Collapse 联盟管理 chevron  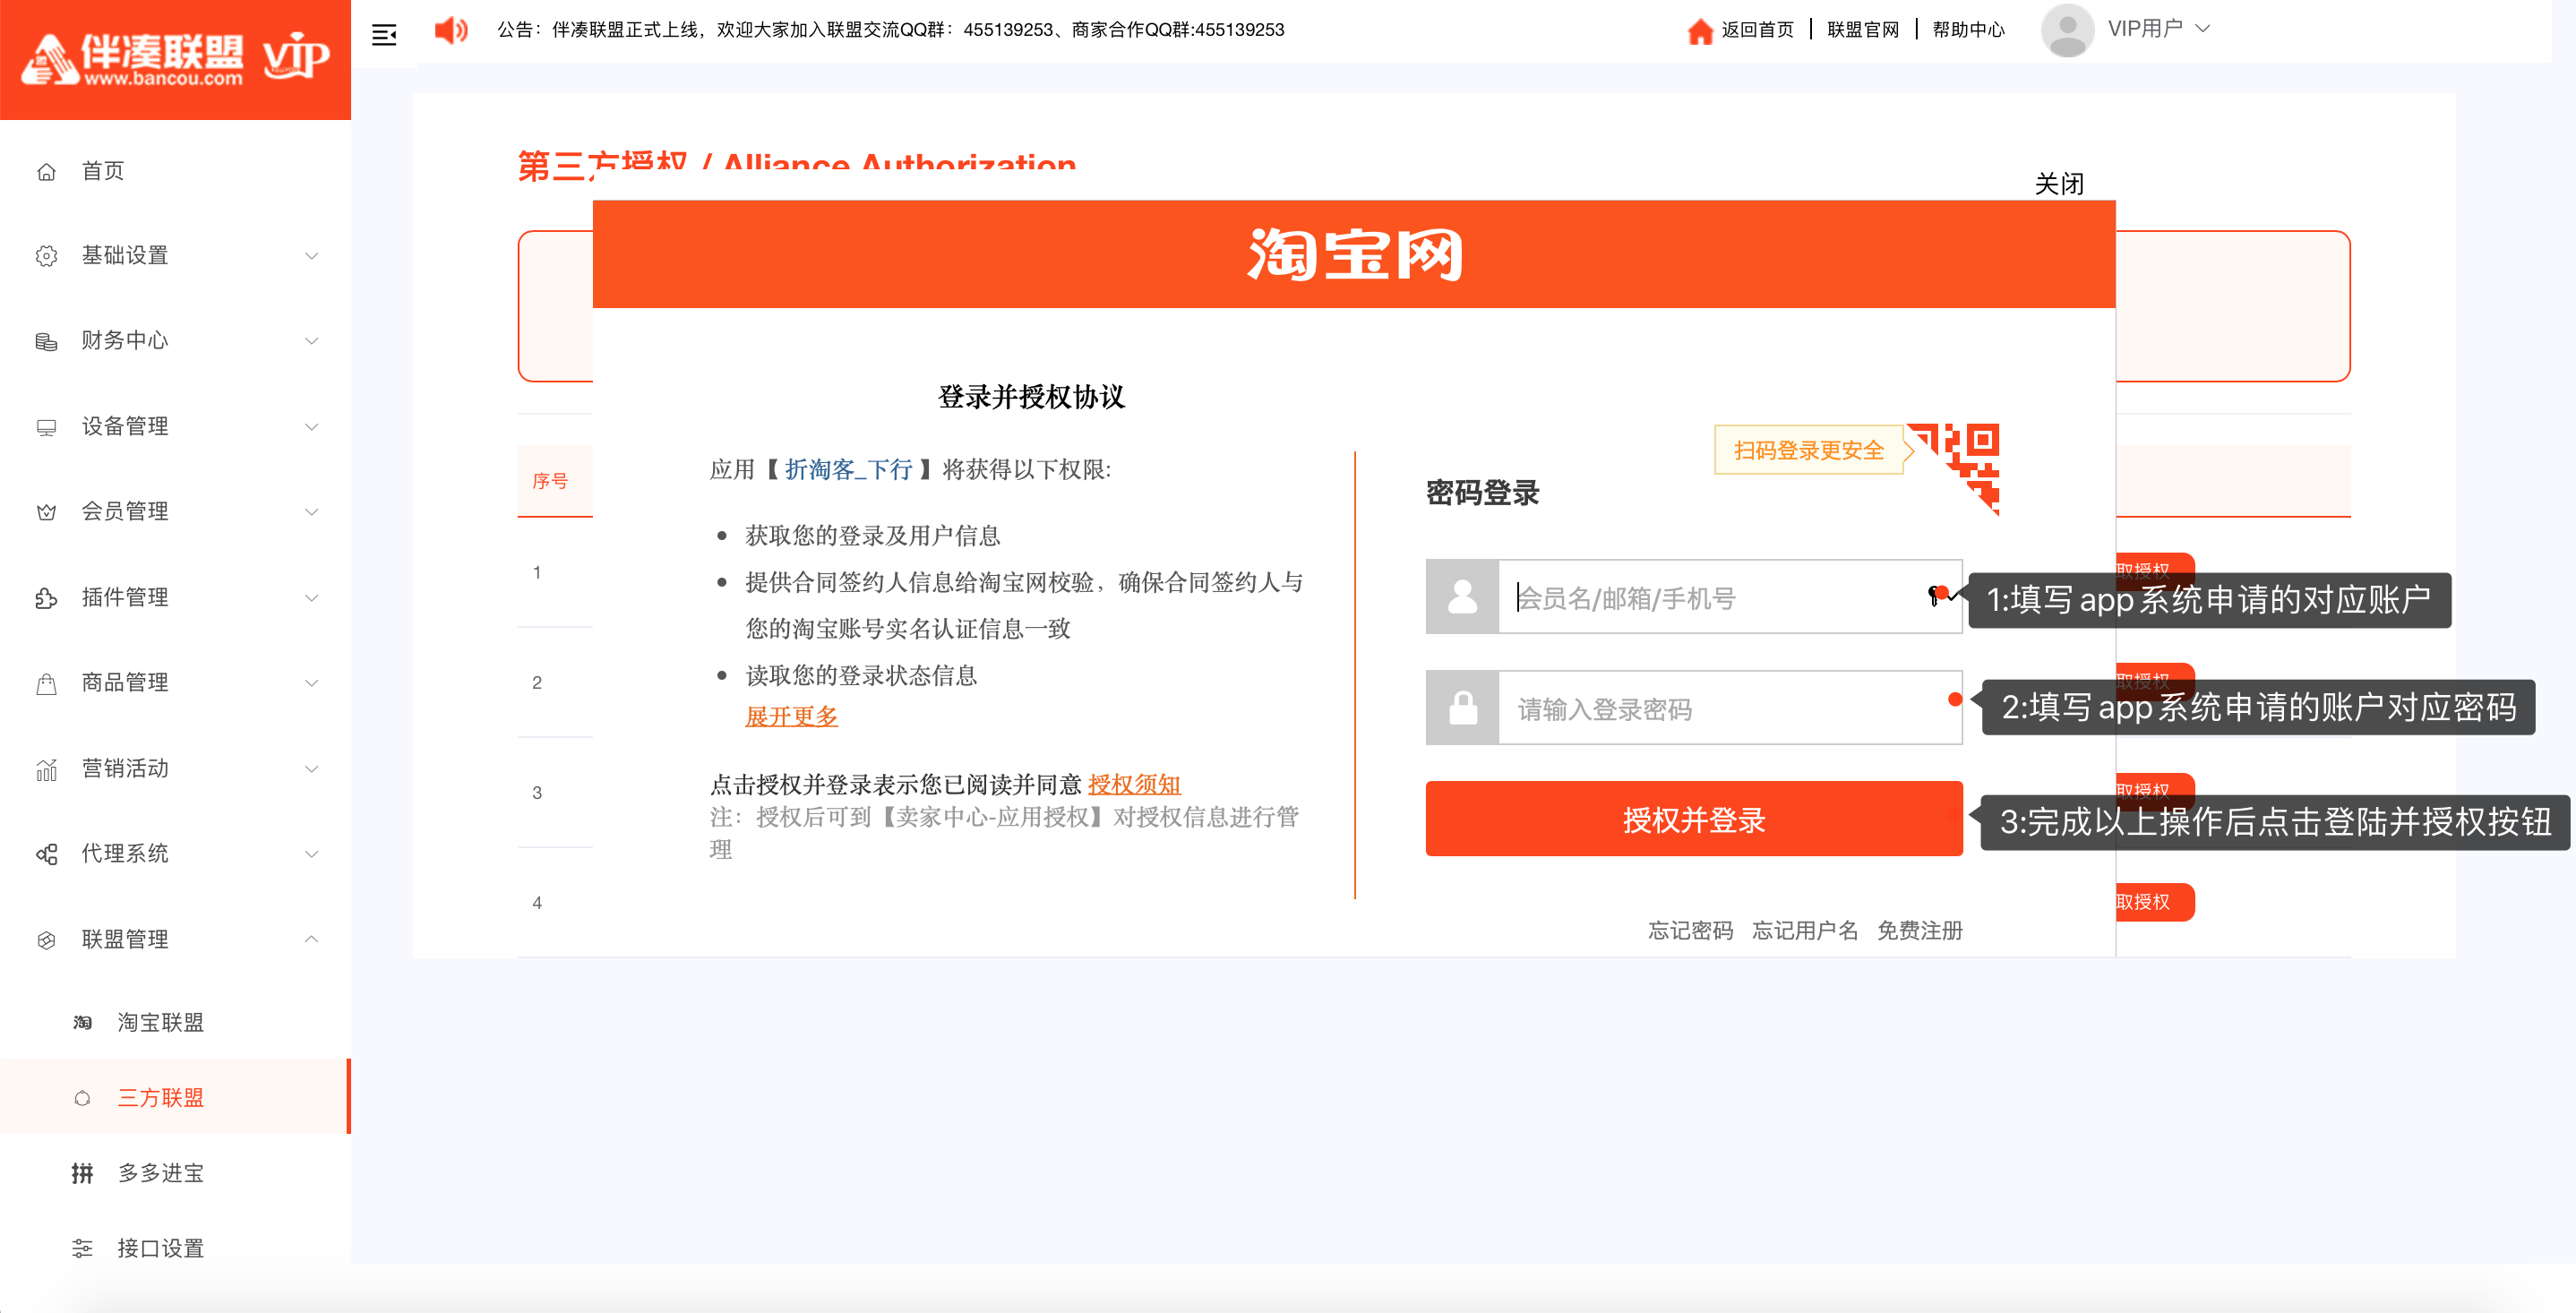(x=311, y=939)
